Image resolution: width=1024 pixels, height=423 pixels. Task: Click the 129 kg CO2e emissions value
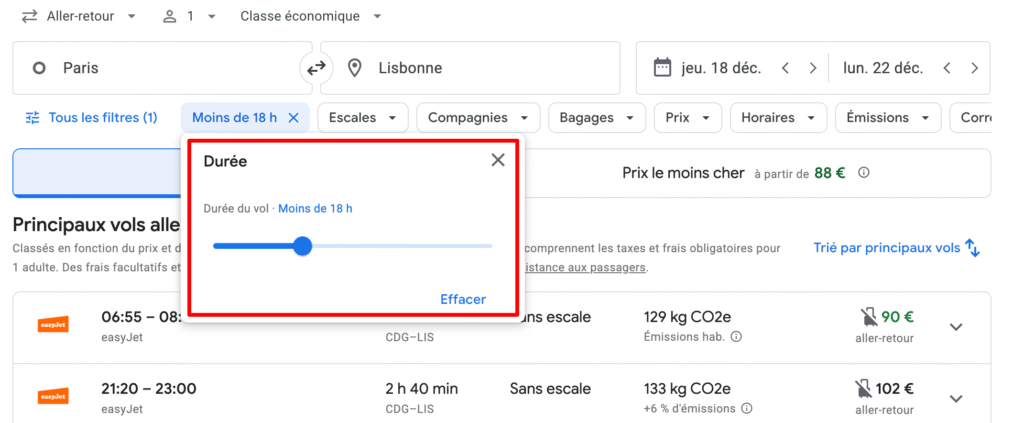point(687,317)
